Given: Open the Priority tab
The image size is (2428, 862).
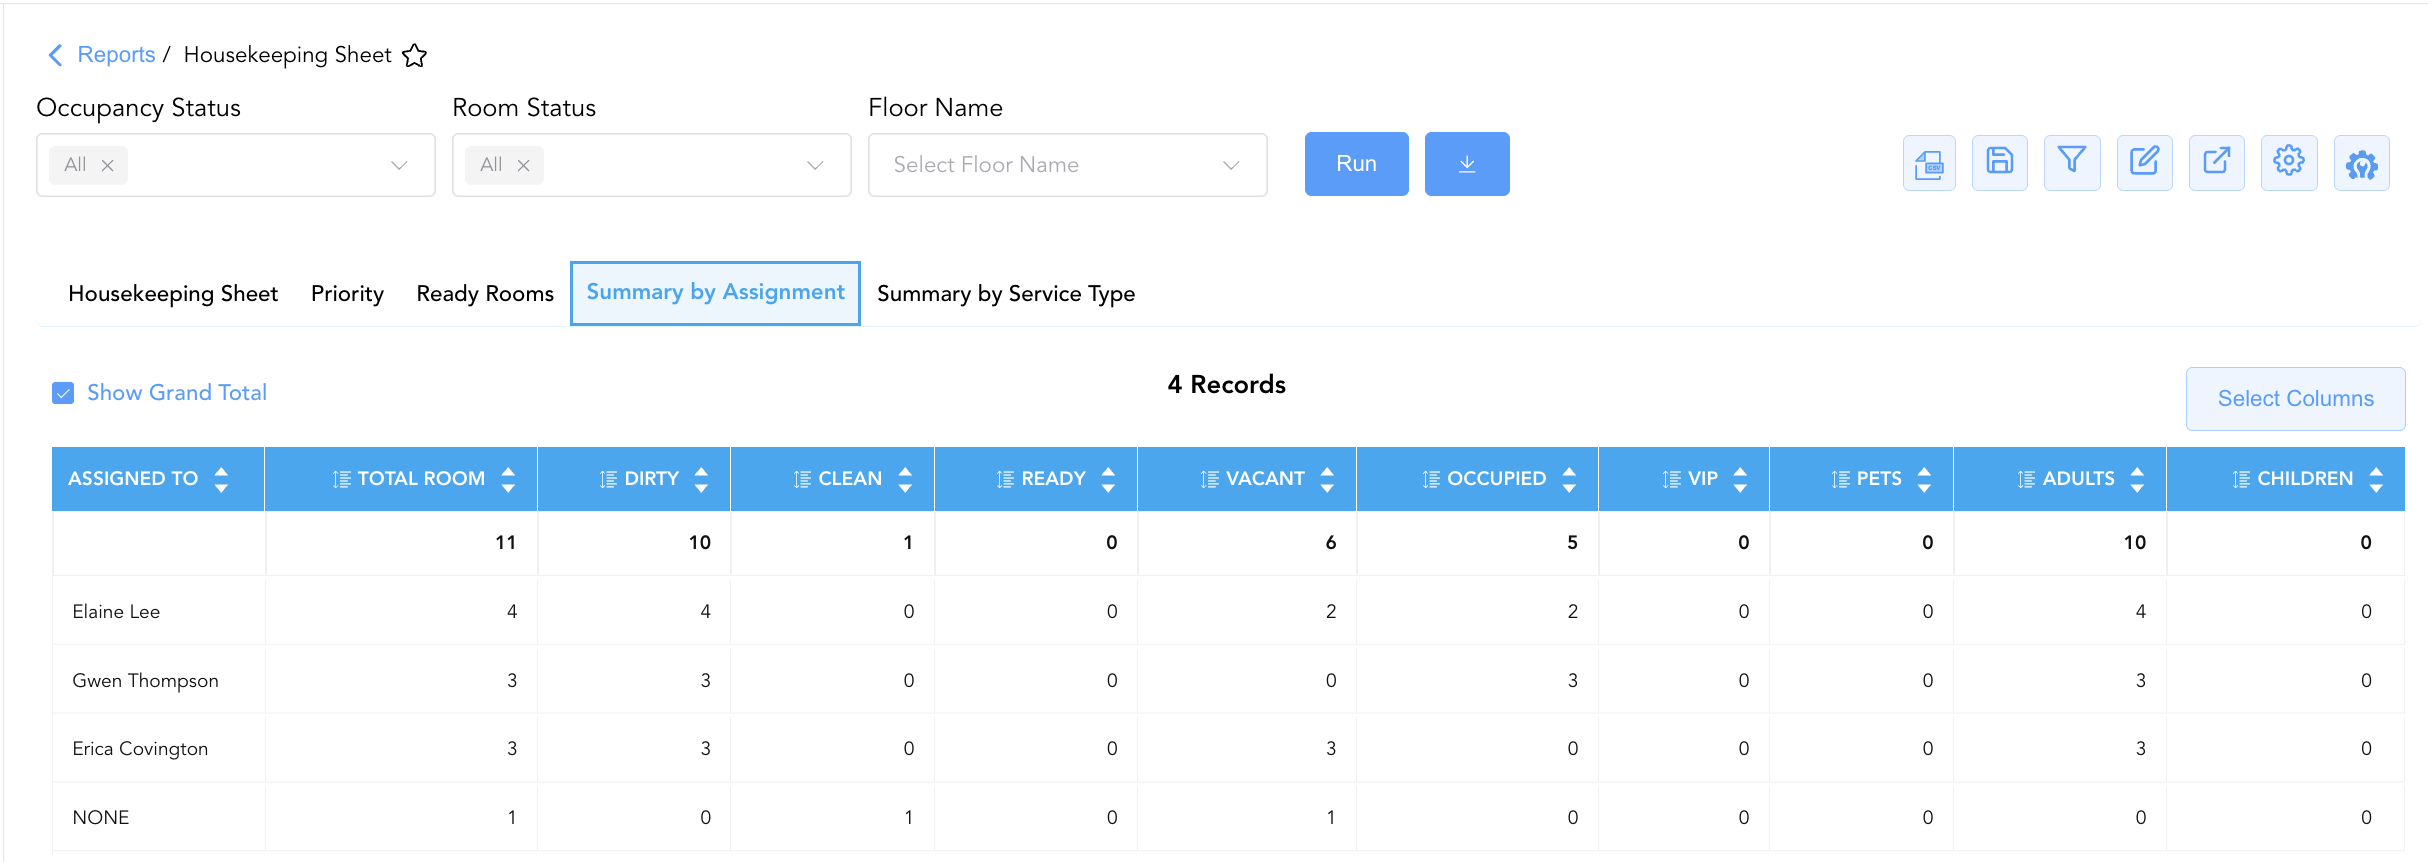Looking at the screenshot, I should point(347,294).
